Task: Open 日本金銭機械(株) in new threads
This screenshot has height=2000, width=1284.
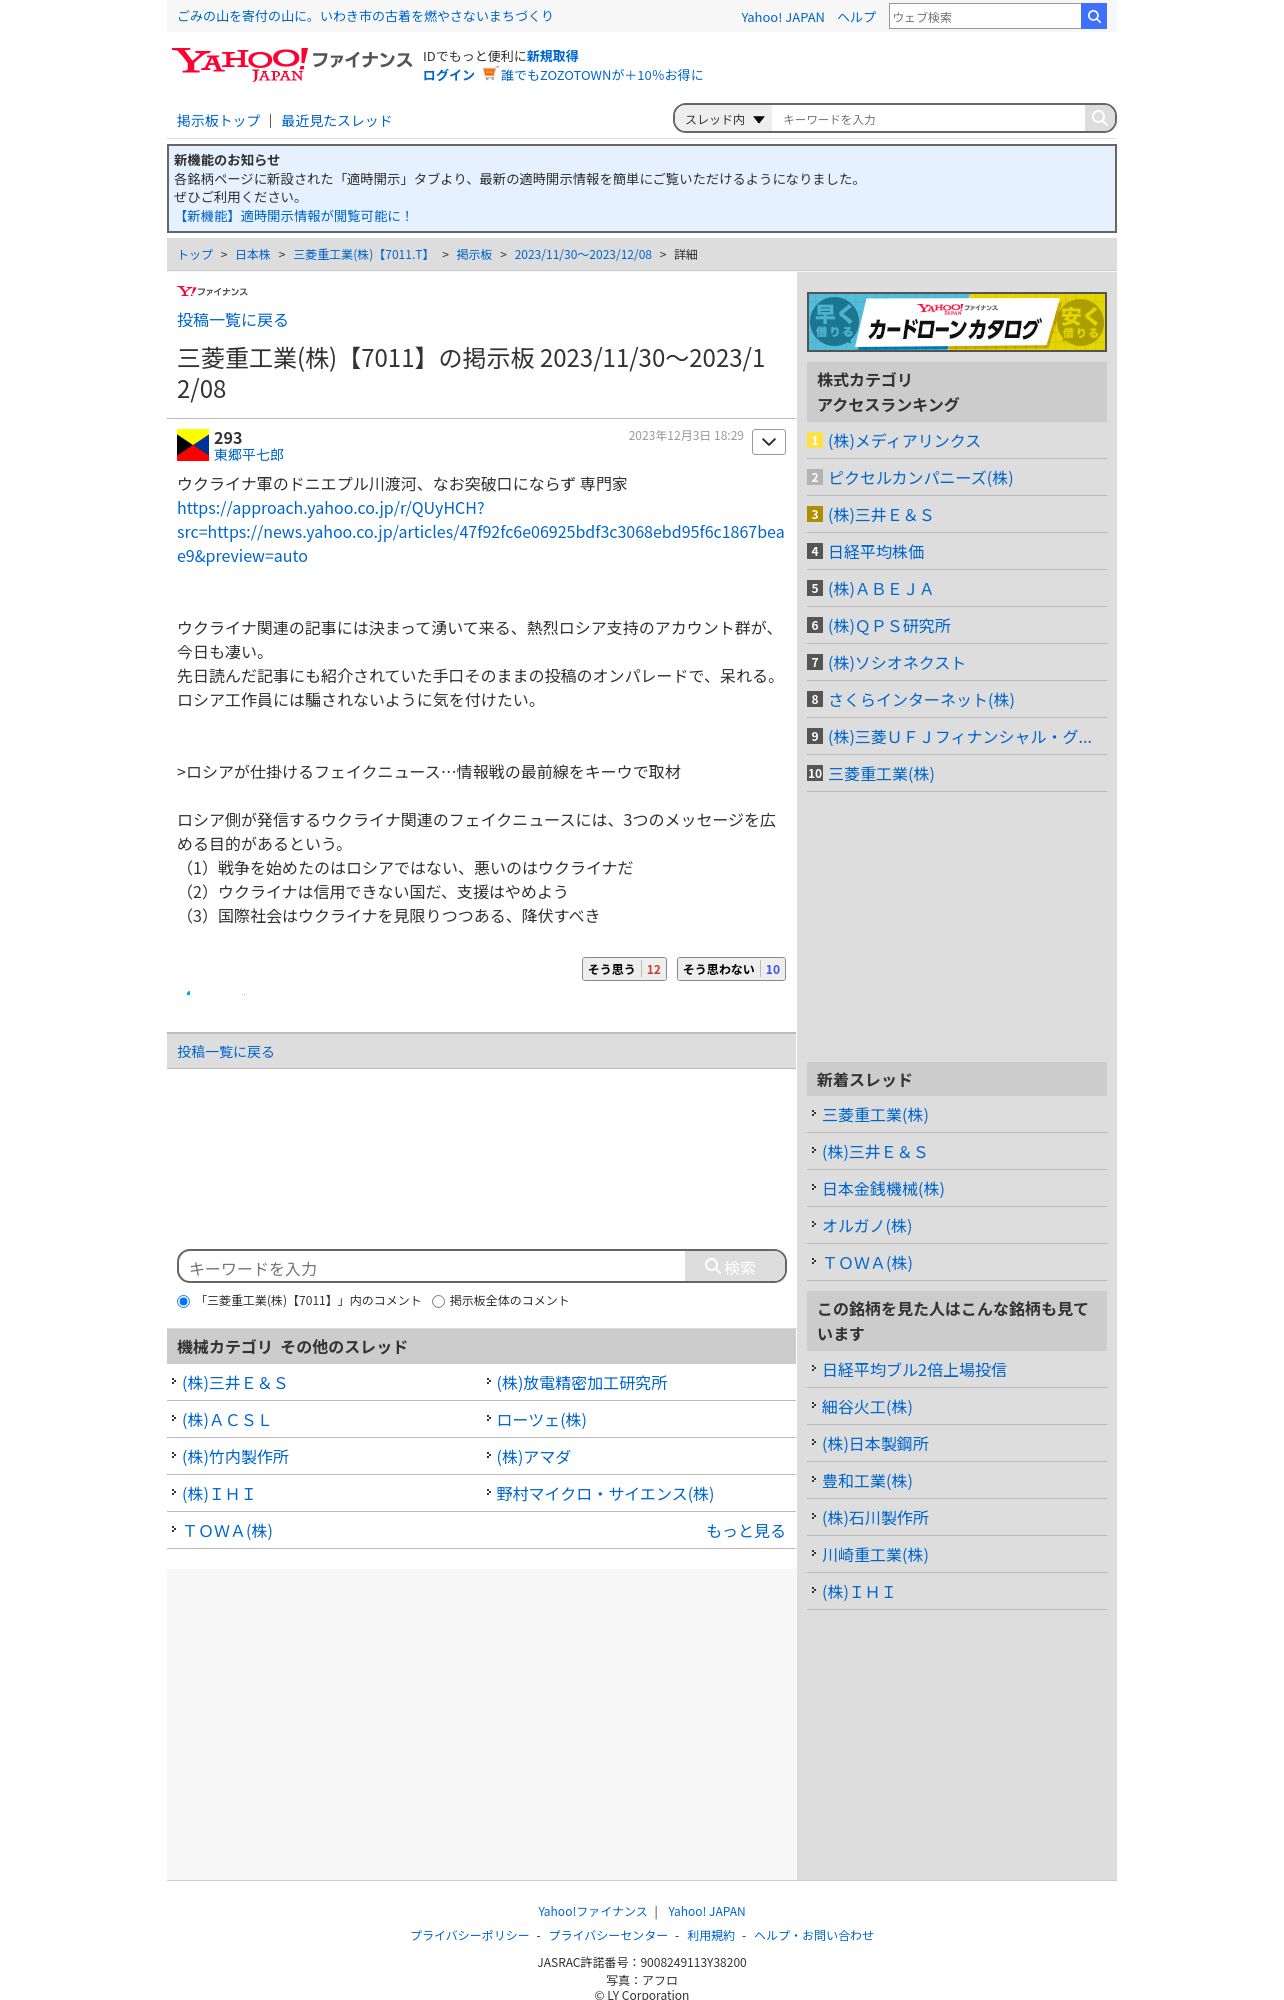Action: (883, 1189)
